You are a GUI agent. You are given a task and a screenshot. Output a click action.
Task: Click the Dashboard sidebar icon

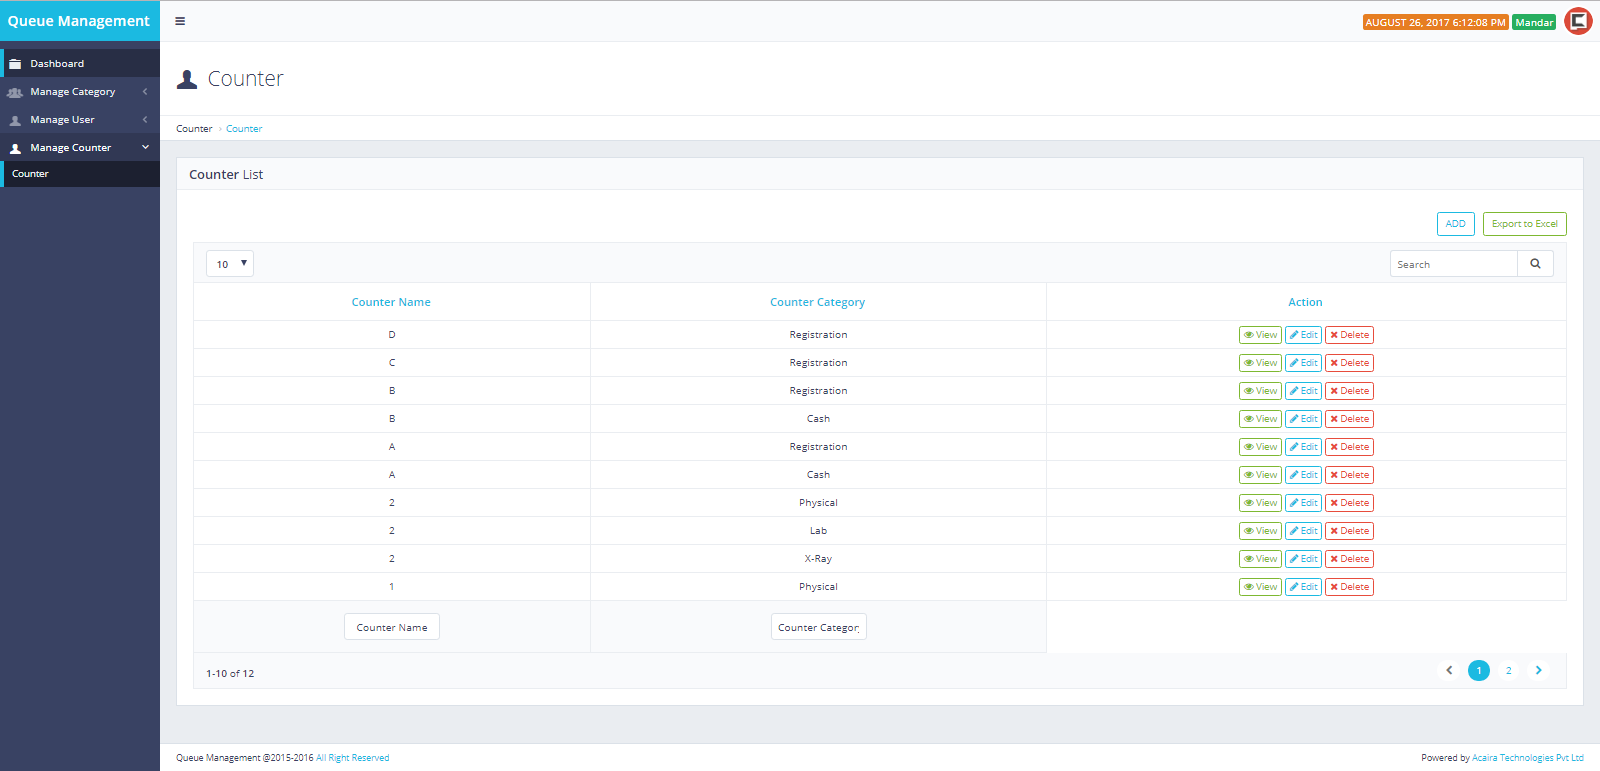click(15, 64)
